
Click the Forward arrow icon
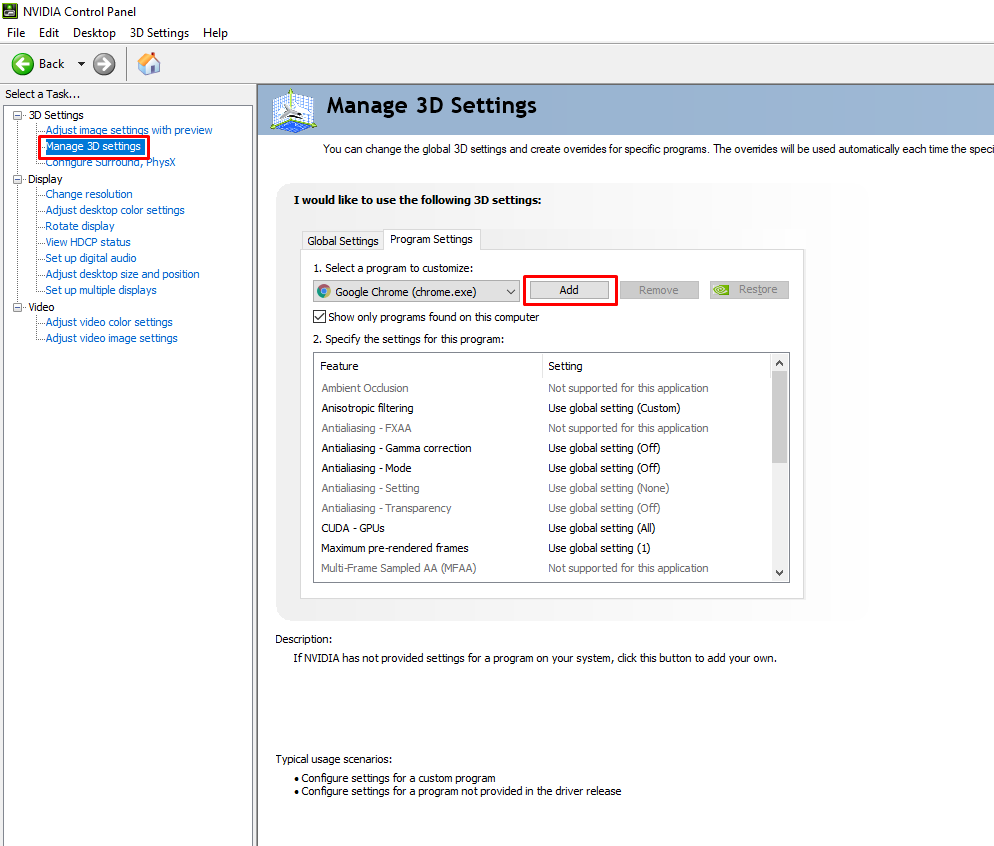[104, 64]
